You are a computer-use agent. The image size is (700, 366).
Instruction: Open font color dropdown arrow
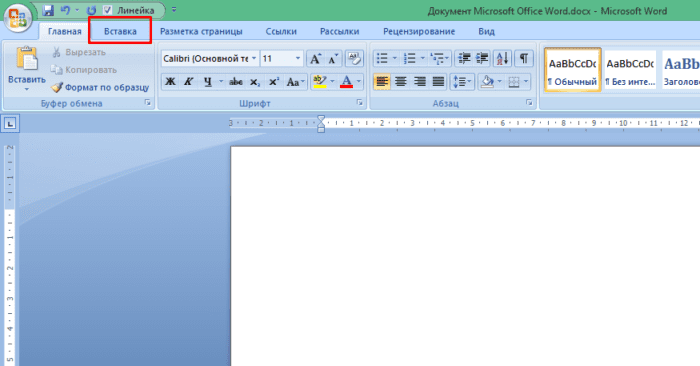pyautogui.click(x=359, y=82)
